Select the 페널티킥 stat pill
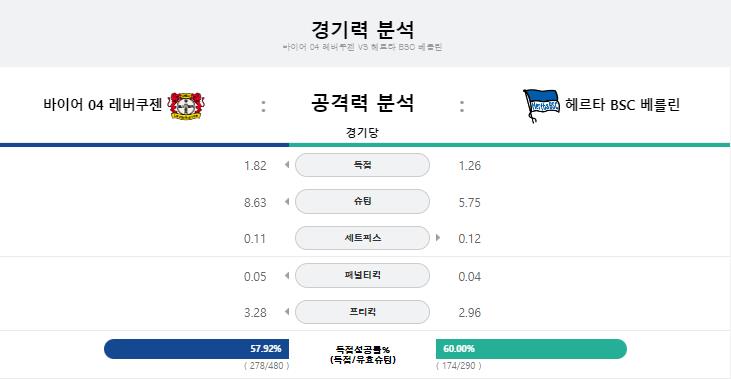Screen dimensions: 731x379 362,276
